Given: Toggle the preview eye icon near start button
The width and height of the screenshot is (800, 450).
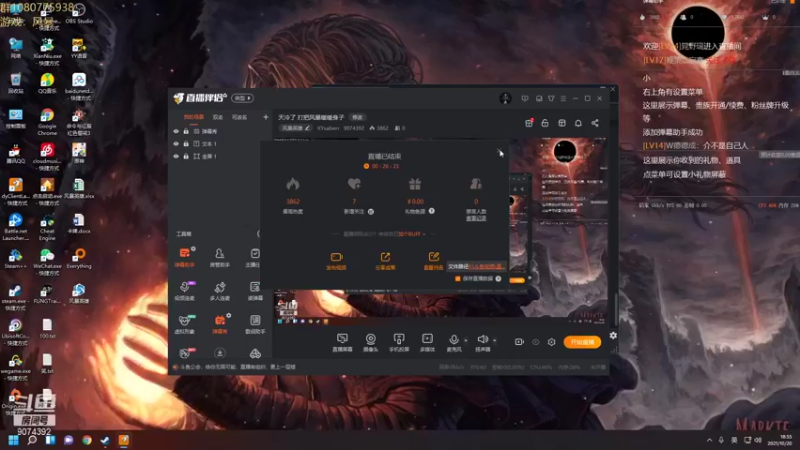Looking at the screenshot, I should pyautogui.click(x=536, y=342).
